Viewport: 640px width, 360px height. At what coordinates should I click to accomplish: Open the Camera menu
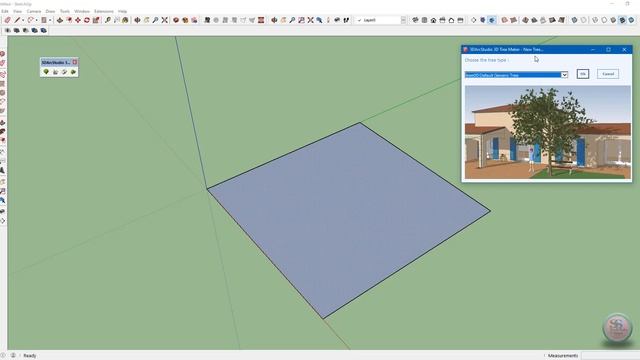(x=34, y=11)
